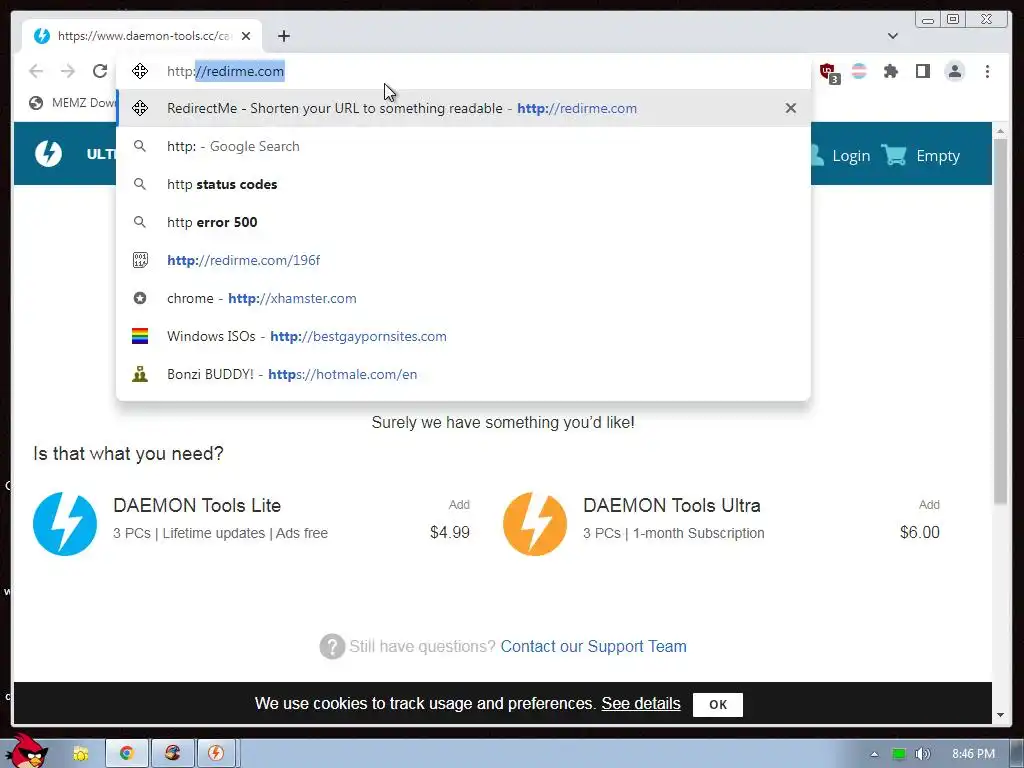Pick the 'http error 500' suggestion
Image resolution: width=1024 pixels, height=768 pixels.
[464, 222]
